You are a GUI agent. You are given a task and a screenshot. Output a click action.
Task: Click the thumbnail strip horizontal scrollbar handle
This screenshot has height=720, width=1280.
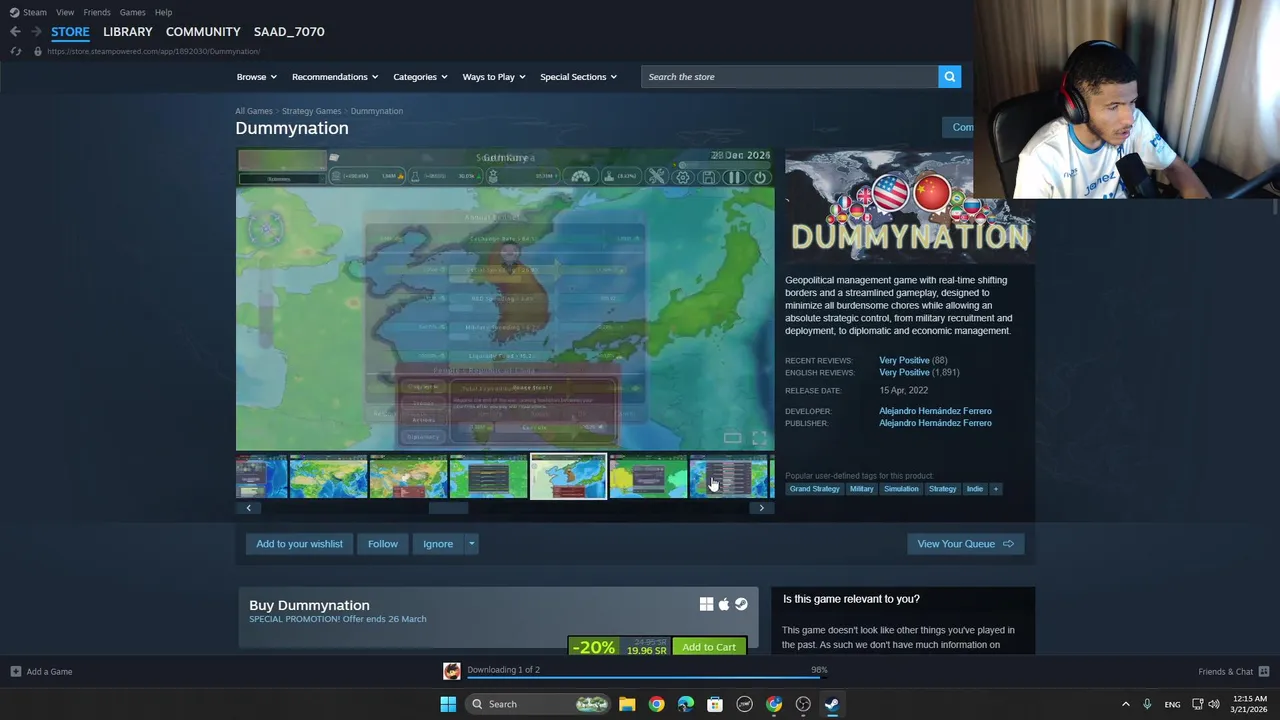[448, 508]
